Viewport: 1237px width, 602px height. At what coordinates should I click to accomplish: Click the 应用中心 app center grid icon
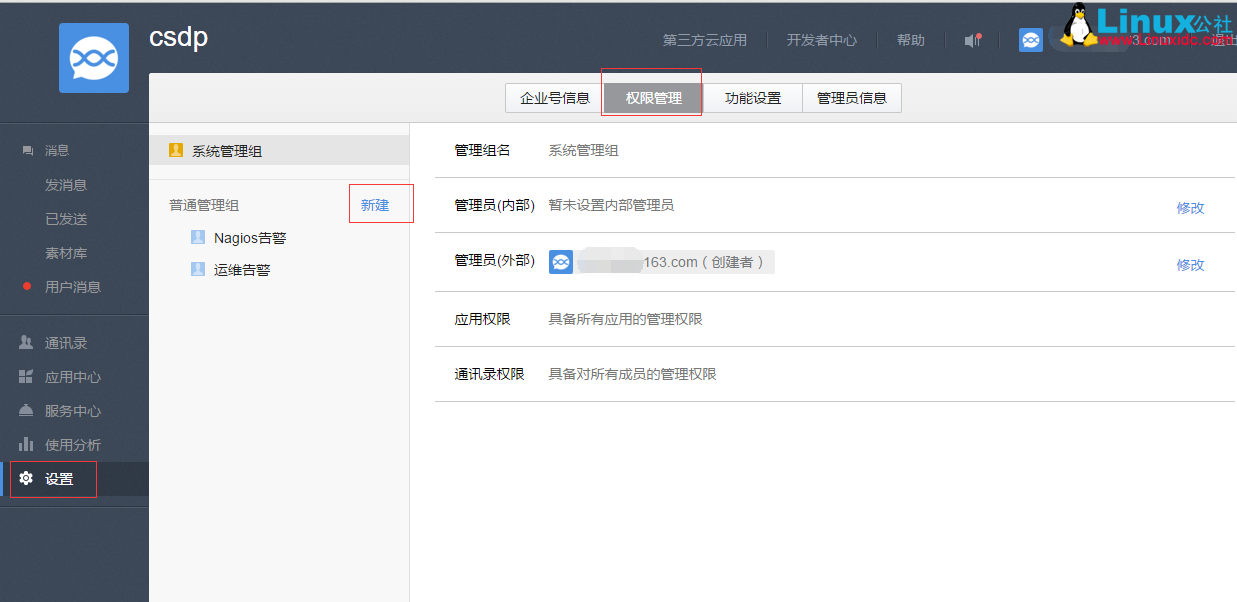24,376
